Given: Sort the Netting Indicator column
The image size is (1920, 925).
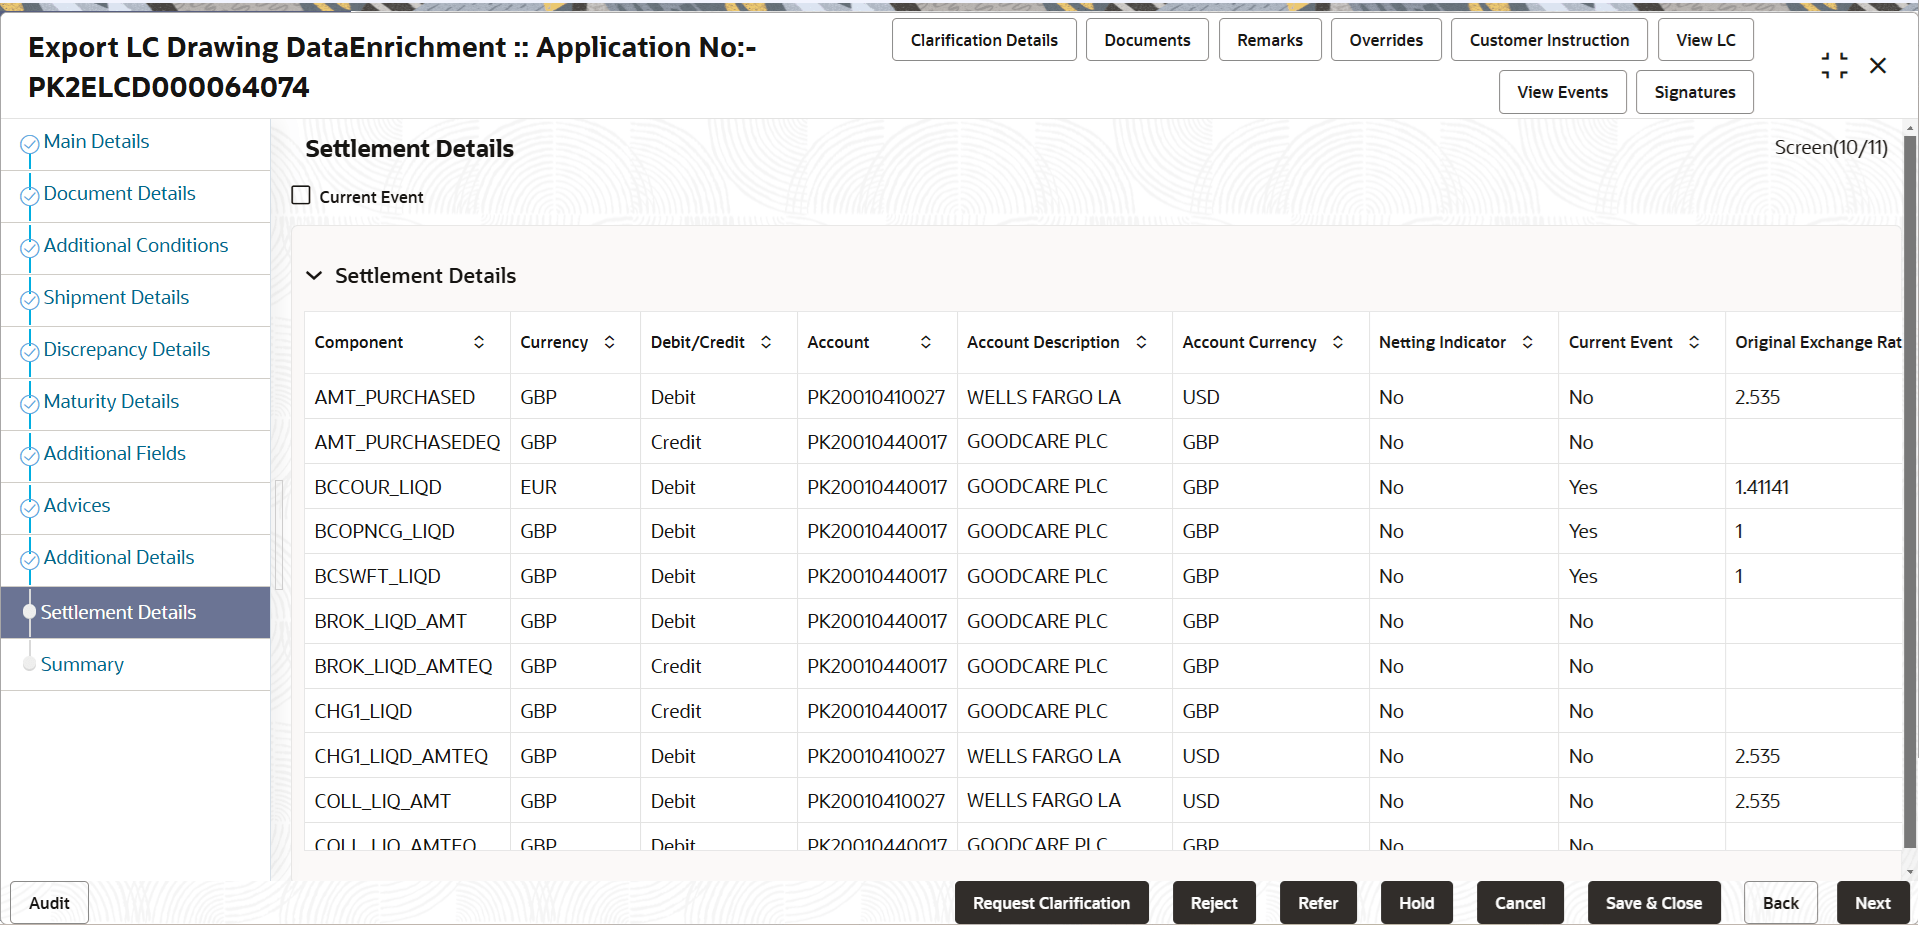Looking at the screenshot, I should 1526,342.
